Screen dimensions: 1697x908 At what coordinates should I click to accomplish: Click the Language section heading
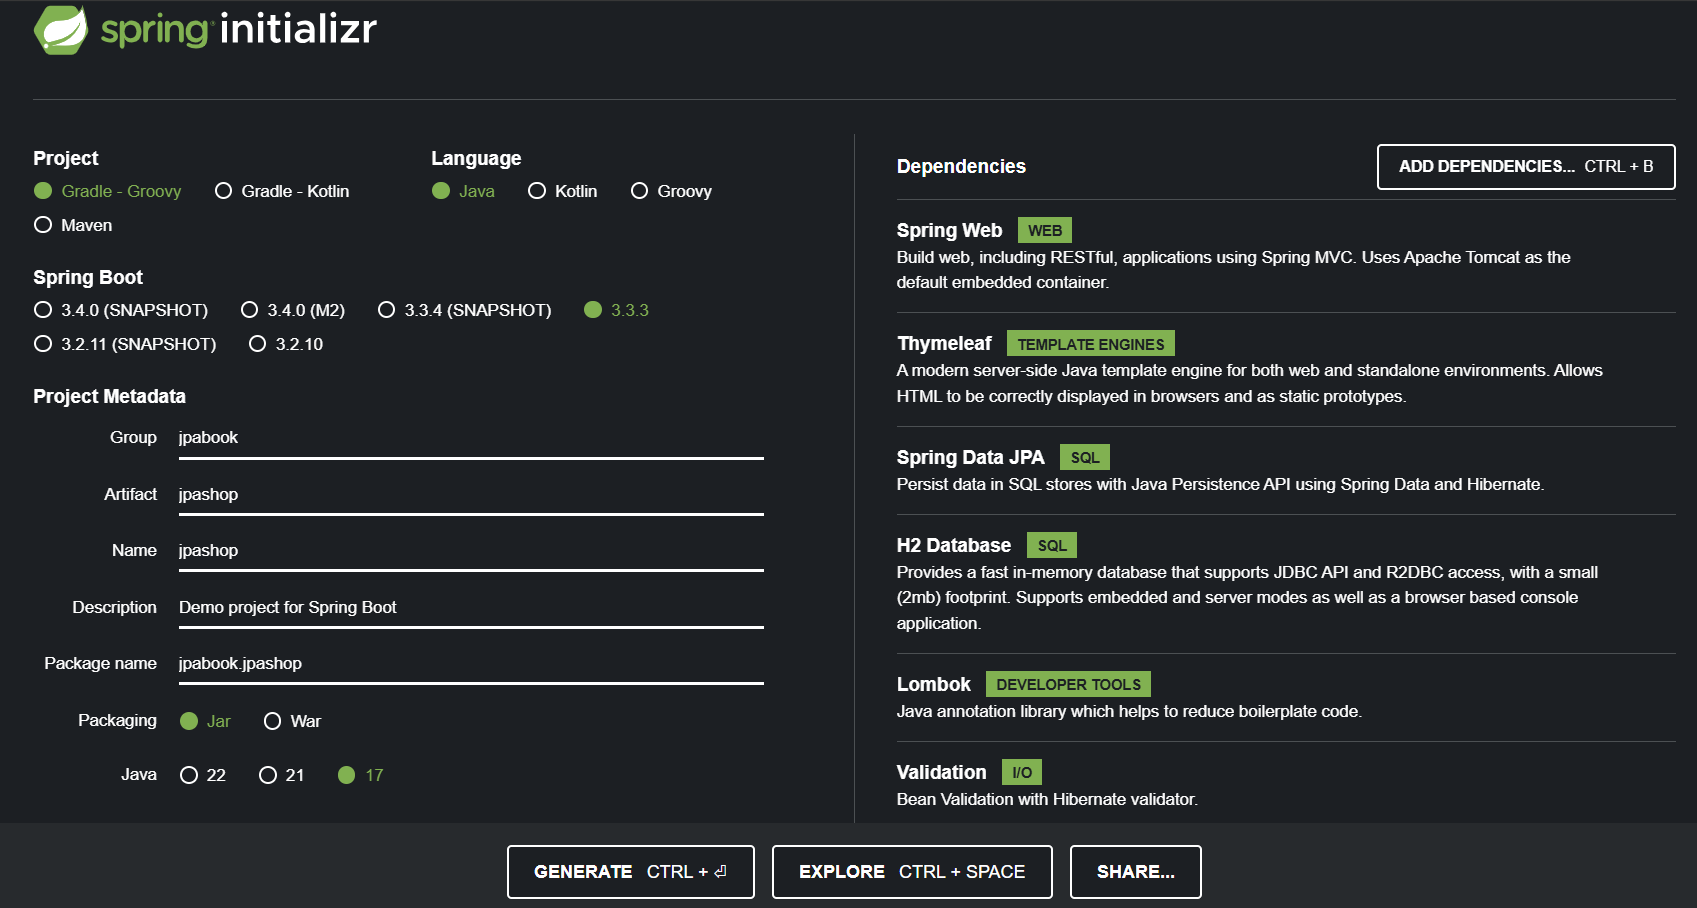point(476,159)
